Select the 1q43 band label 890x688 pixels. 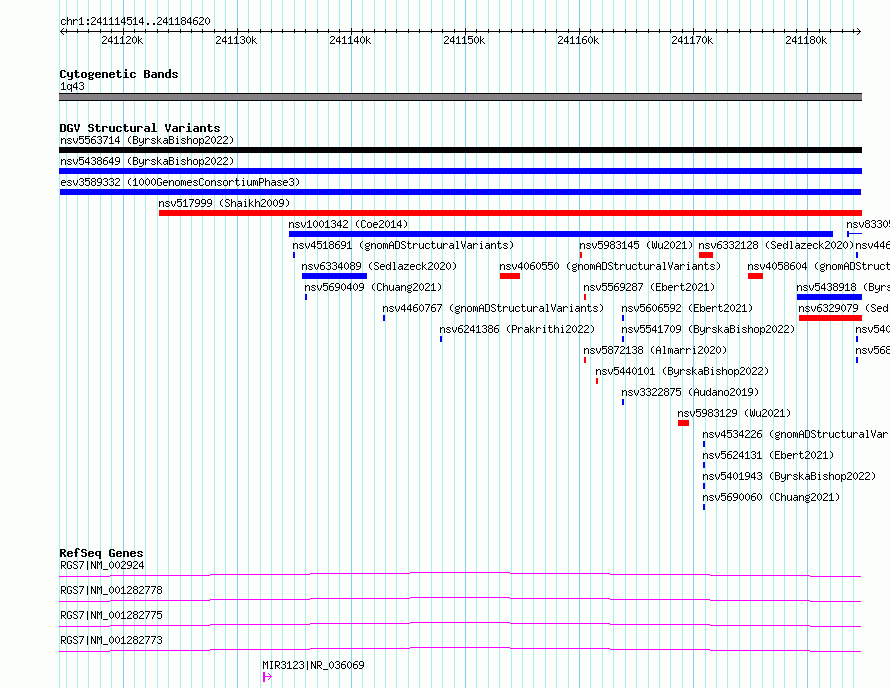point(72,86)
